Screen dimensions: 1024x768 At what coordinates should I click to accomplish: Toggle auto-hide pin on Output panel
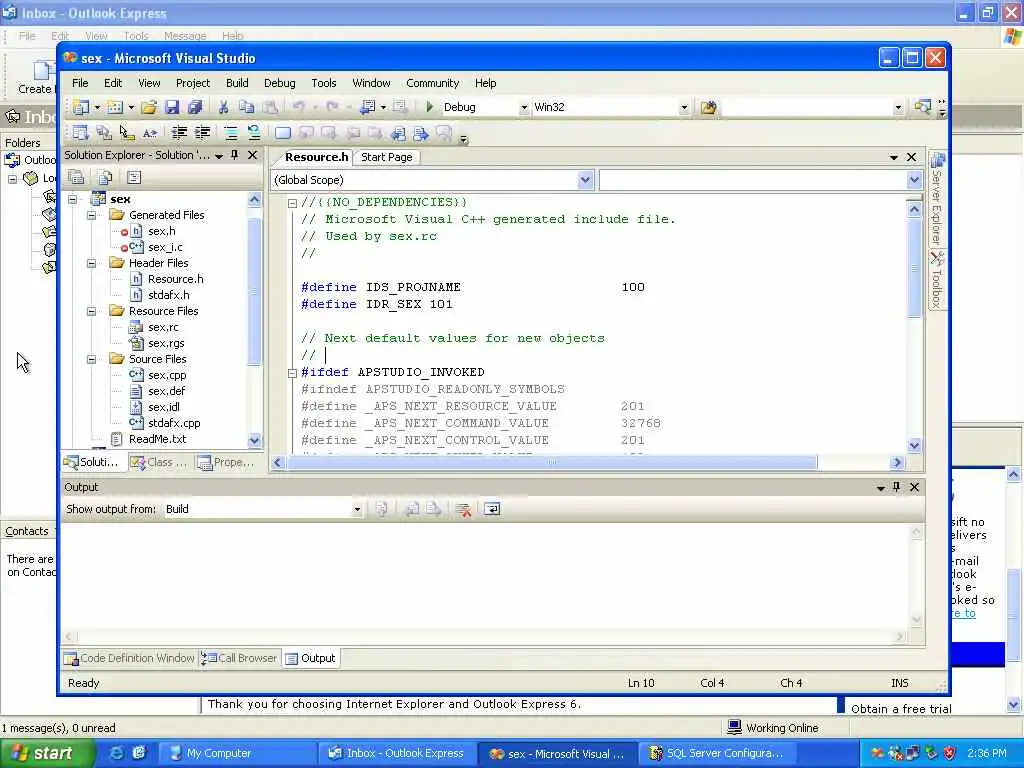click(897, 487)
